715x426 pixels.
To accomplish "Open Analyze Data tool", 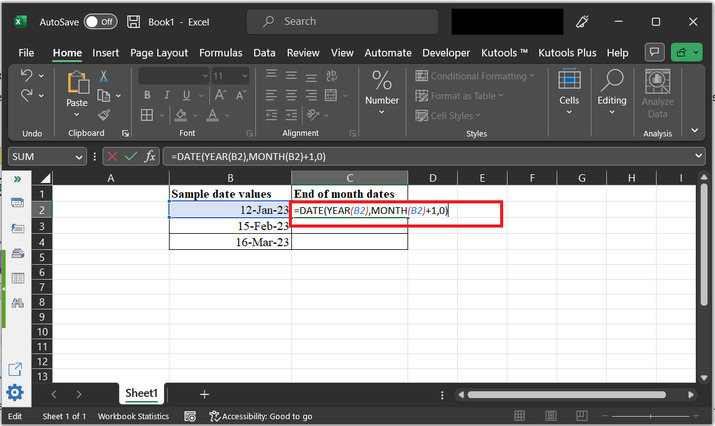I will click(657, 94).
